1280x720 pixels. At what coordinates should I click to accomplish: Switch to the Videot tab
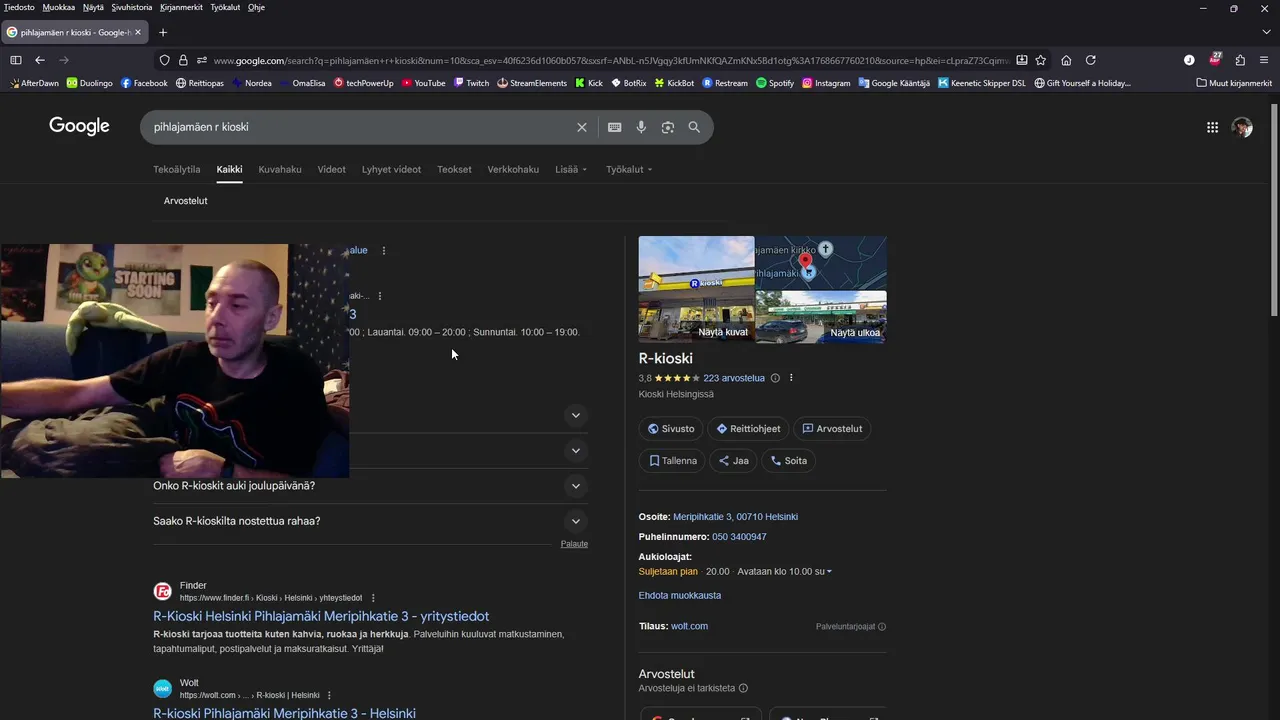click(x=332, y=169)
